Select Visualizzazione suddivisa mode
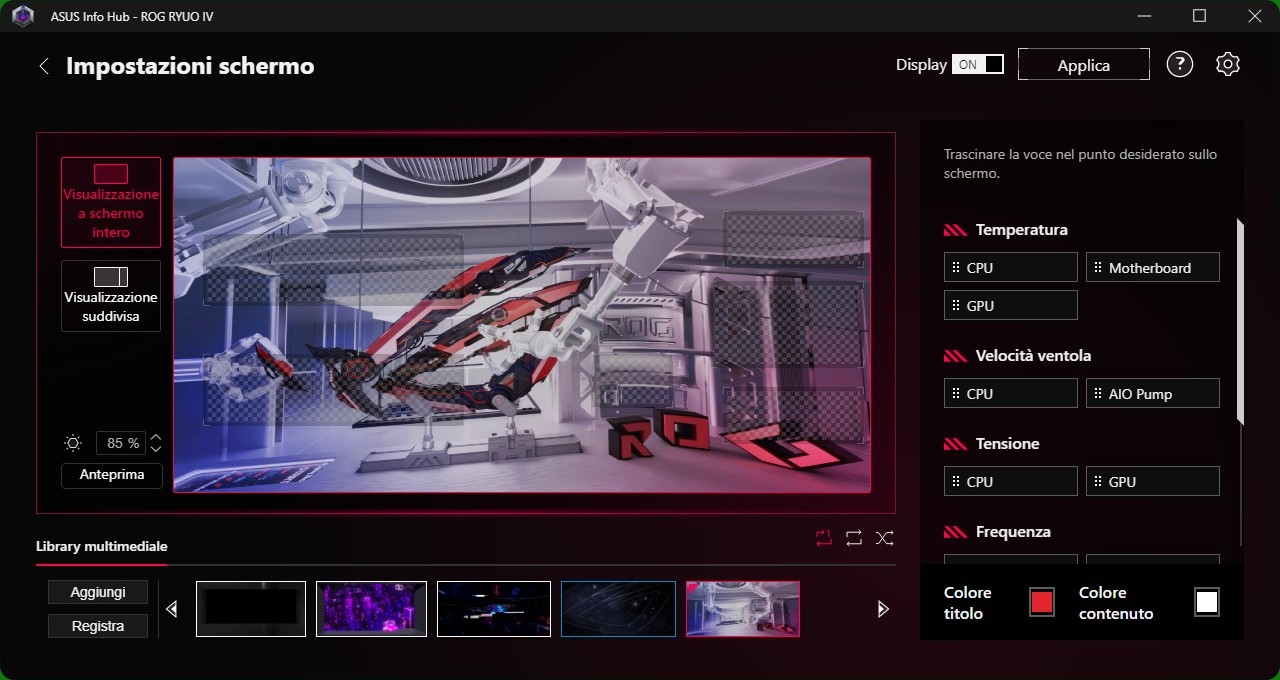1280x680 pixels. click(x=111, y=296)
